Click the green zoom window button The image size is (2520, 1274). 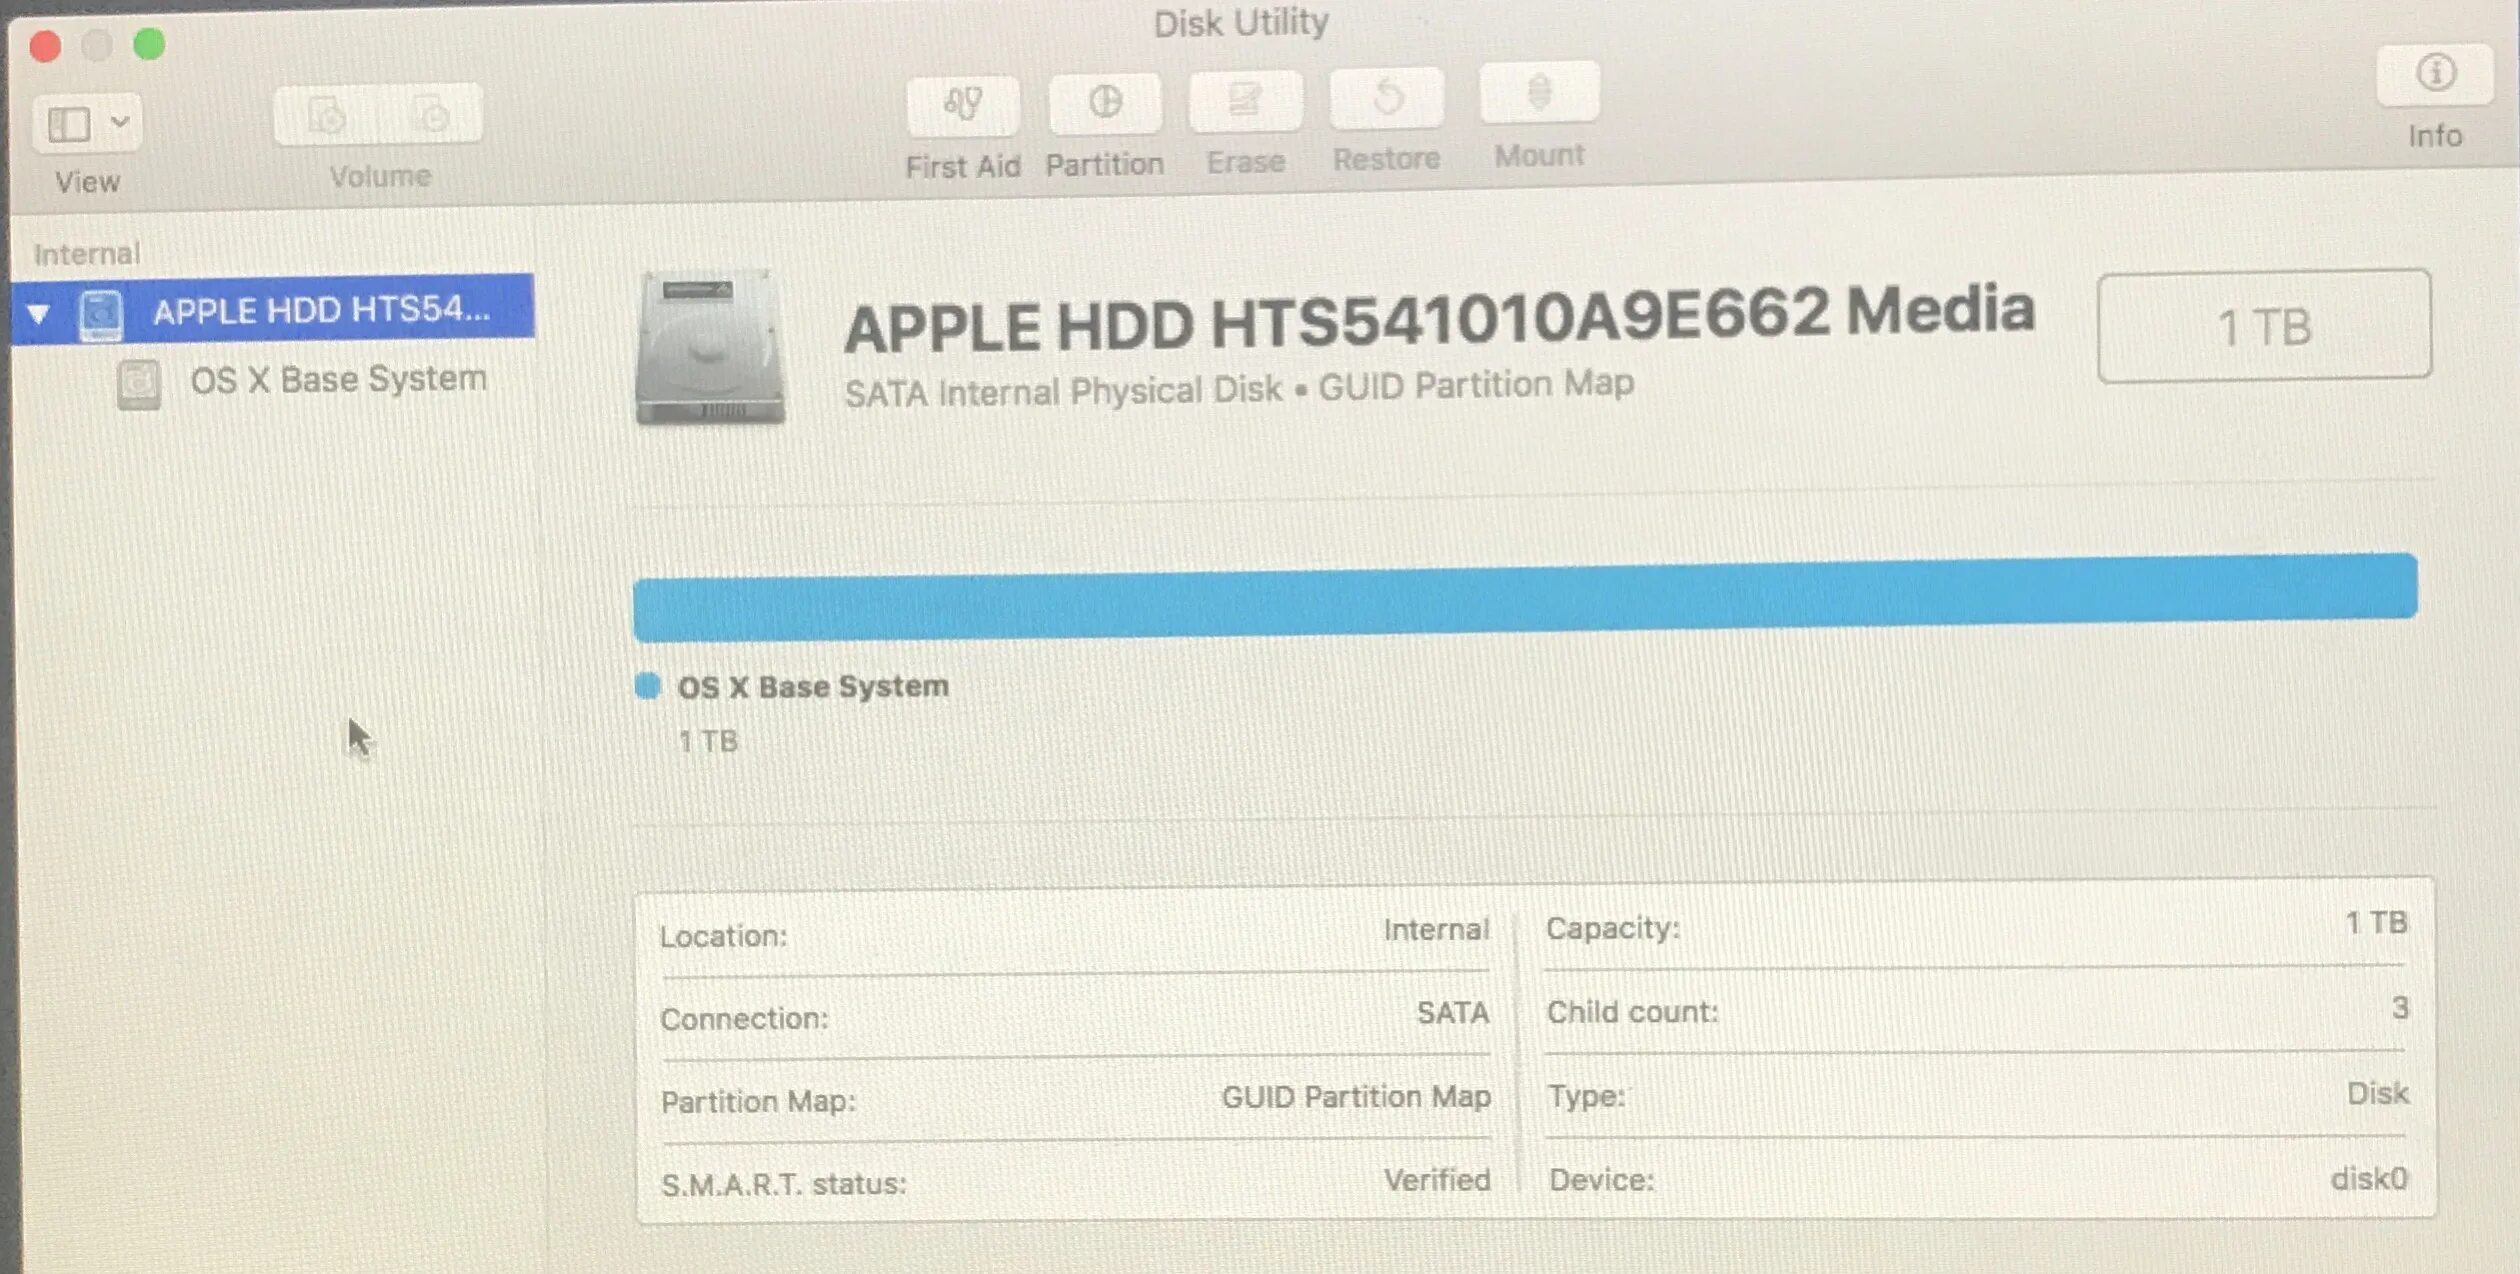click(x=149, y=45)
